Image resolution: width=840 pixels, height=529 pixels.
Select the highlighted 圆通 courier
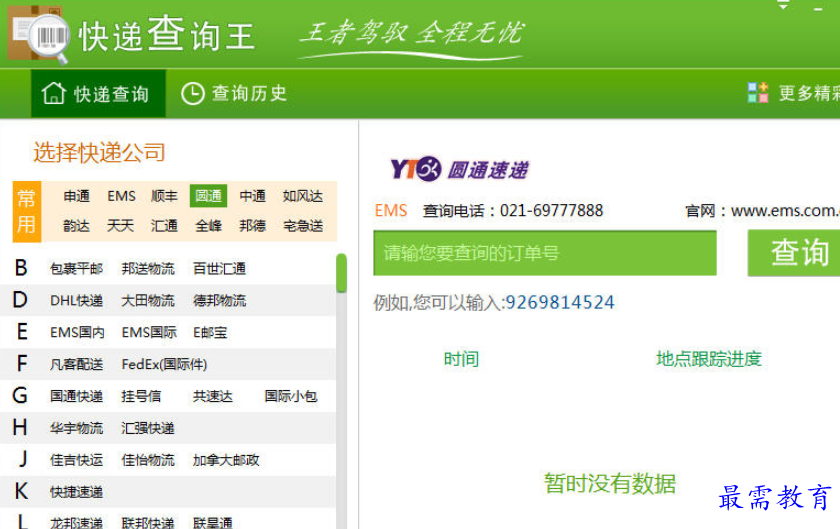(x=208, y=196)
